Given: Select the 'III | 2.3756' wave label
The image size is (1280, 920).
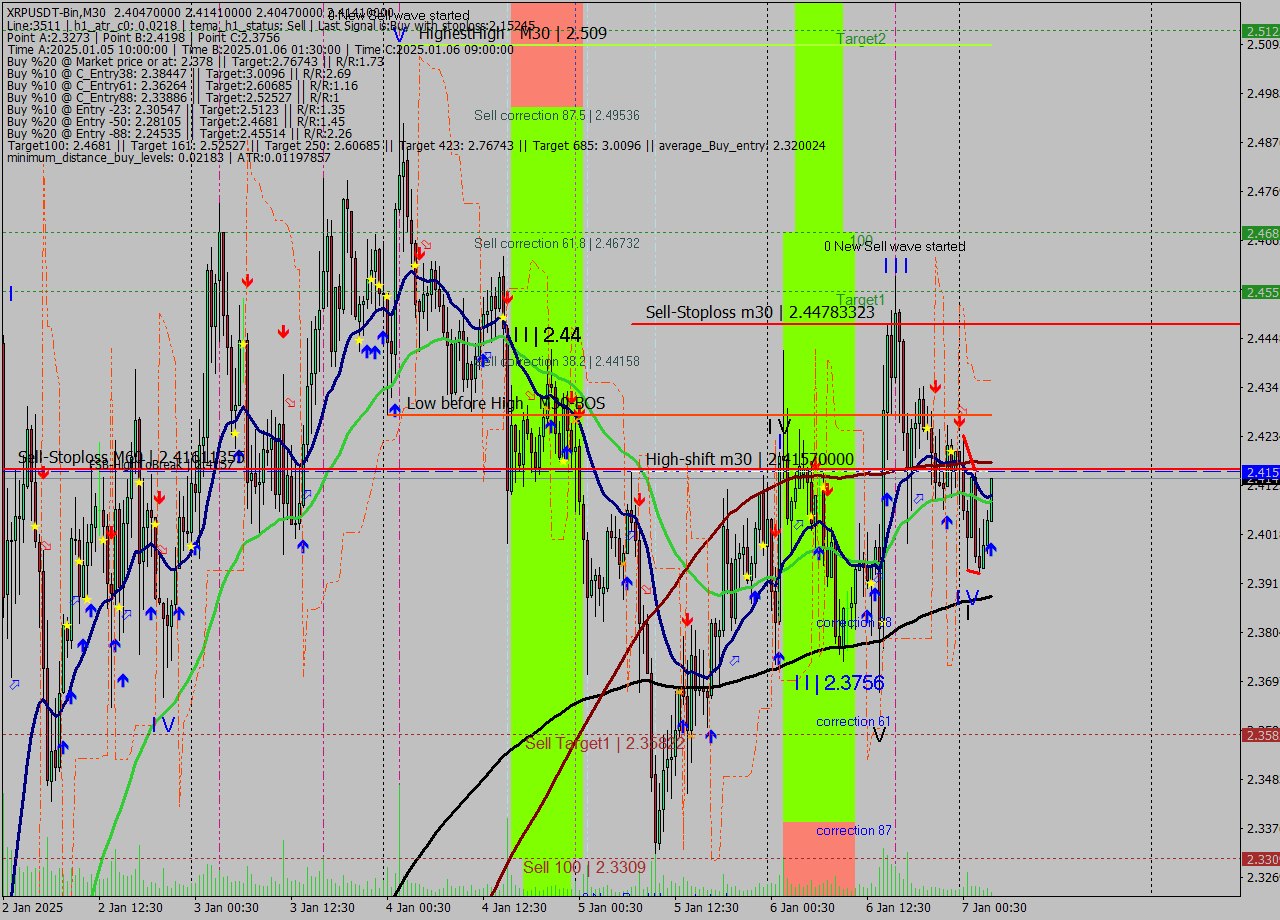Looking at the screenshot, I should (x=838, y=683).
